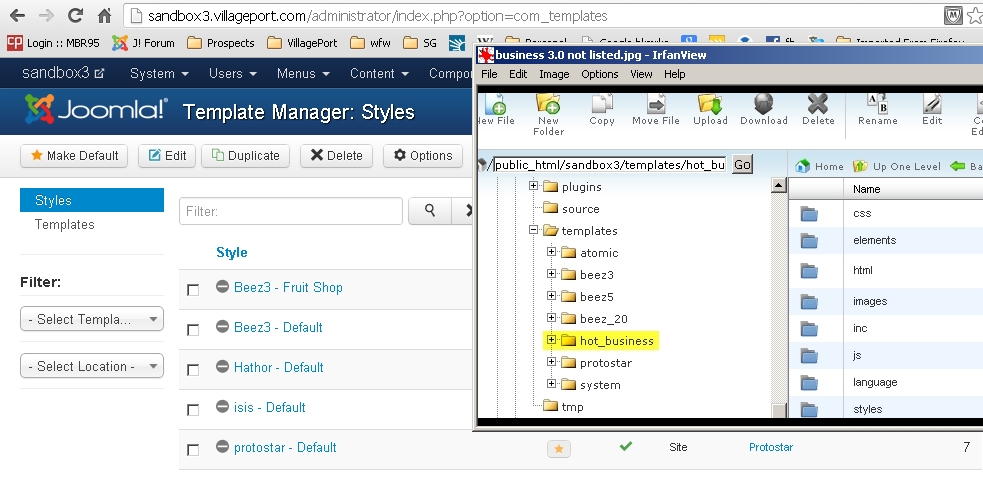Click the Make Default button
The height and width of the screenshot is (482, 983).
tap(74, 155)
